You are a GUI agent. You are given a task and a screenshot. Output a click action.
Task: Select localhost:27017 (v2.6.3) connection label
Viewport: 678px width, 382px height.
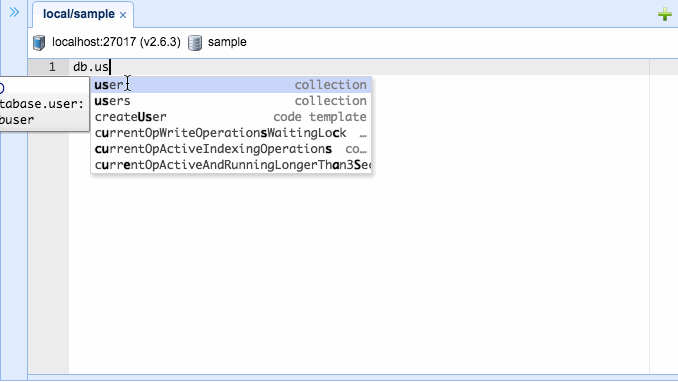click(x=116, y=42)
